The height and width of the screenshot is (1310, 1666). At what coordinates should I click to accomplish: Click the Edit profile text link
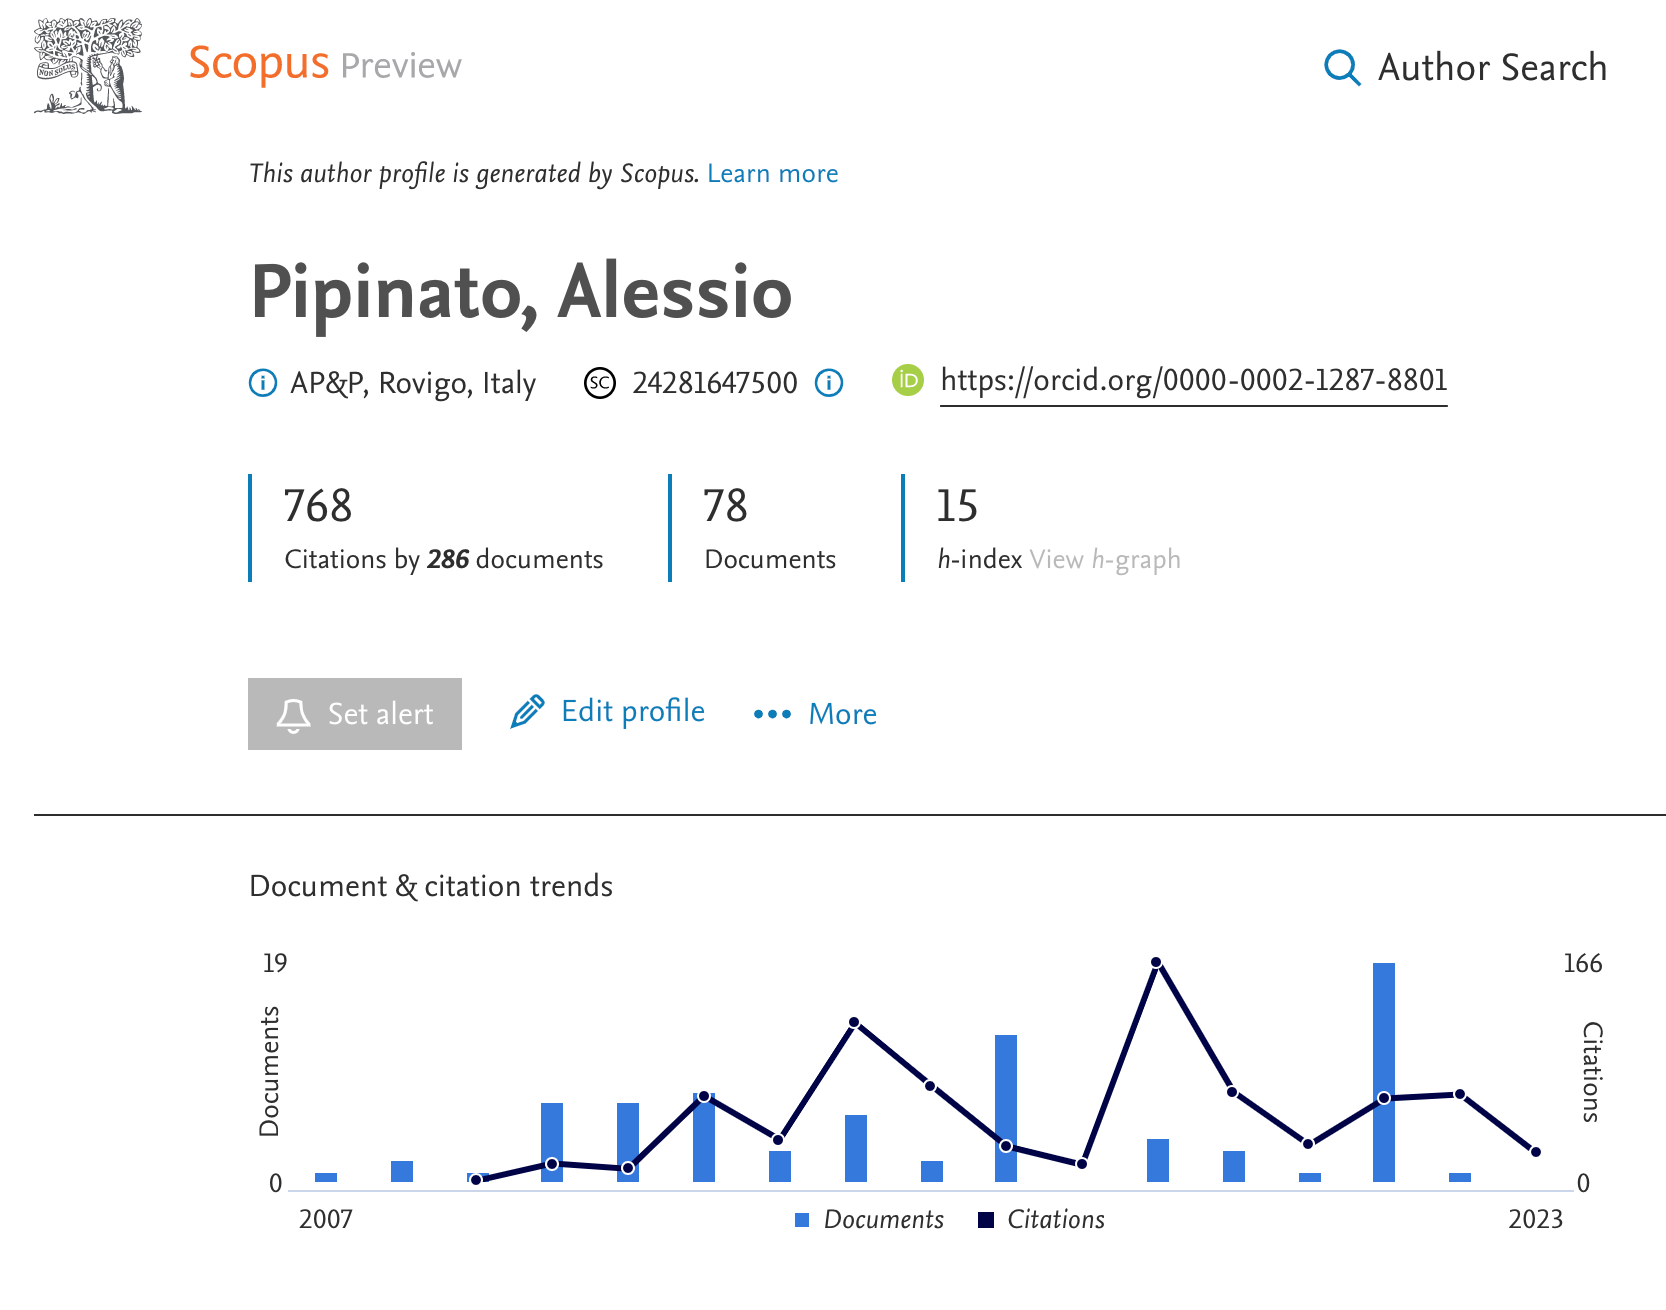pos(632,712)
